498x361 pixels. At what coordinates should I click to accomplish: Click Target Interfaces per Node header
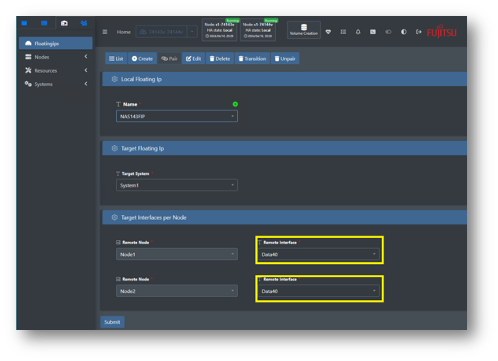[284, 217]
